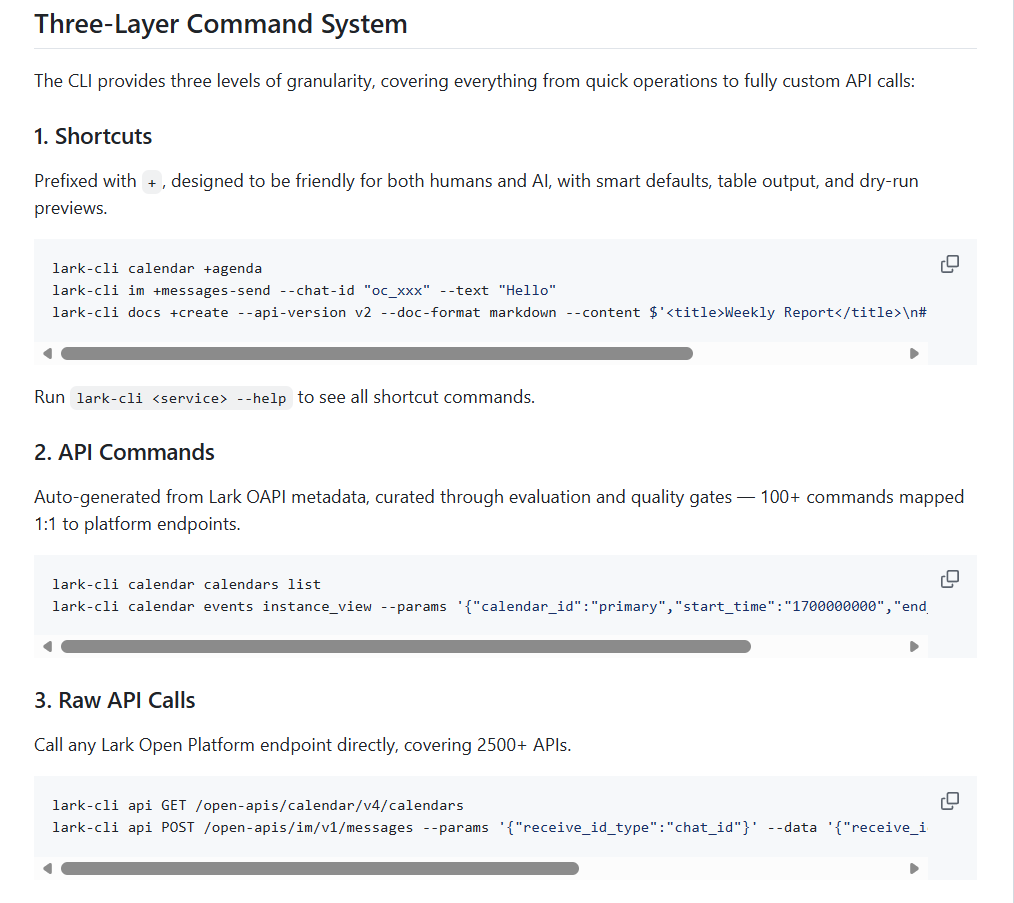This screenshot has width=1014, height=903.
Task: Copy the API Commands code block
Action: (949, 579)
